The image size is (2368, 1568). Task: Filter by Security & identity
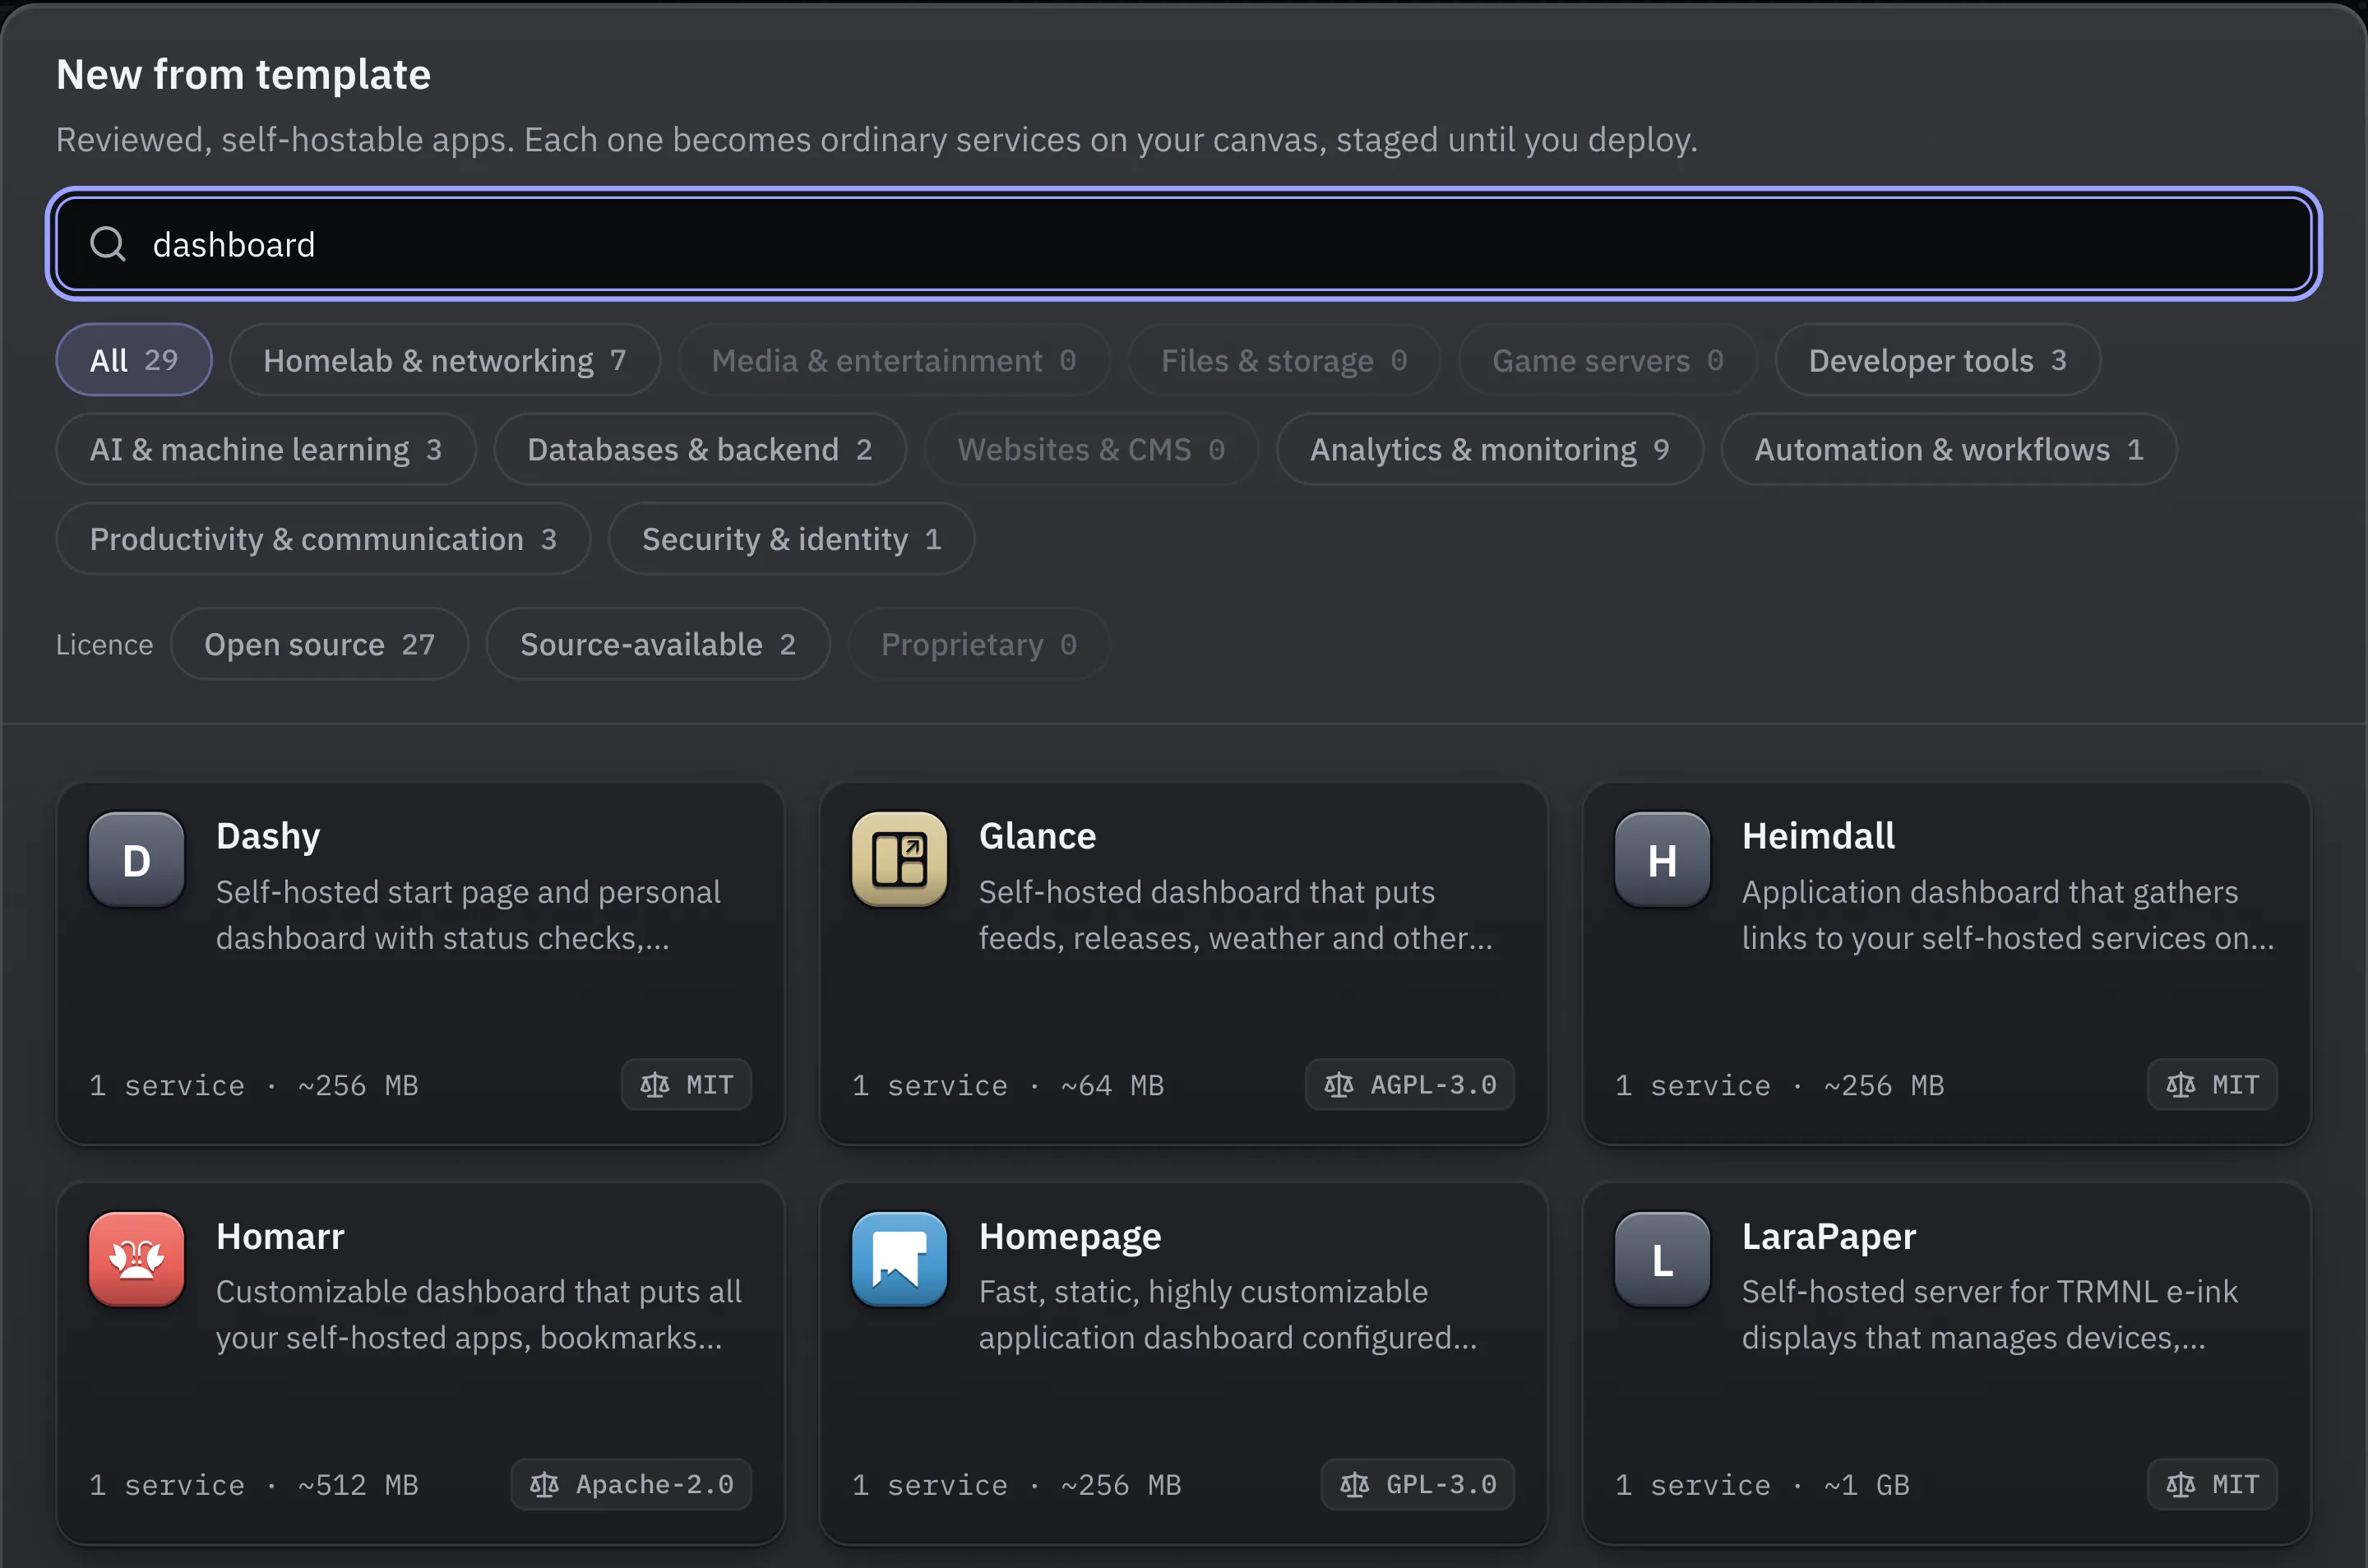click(791, 539)
